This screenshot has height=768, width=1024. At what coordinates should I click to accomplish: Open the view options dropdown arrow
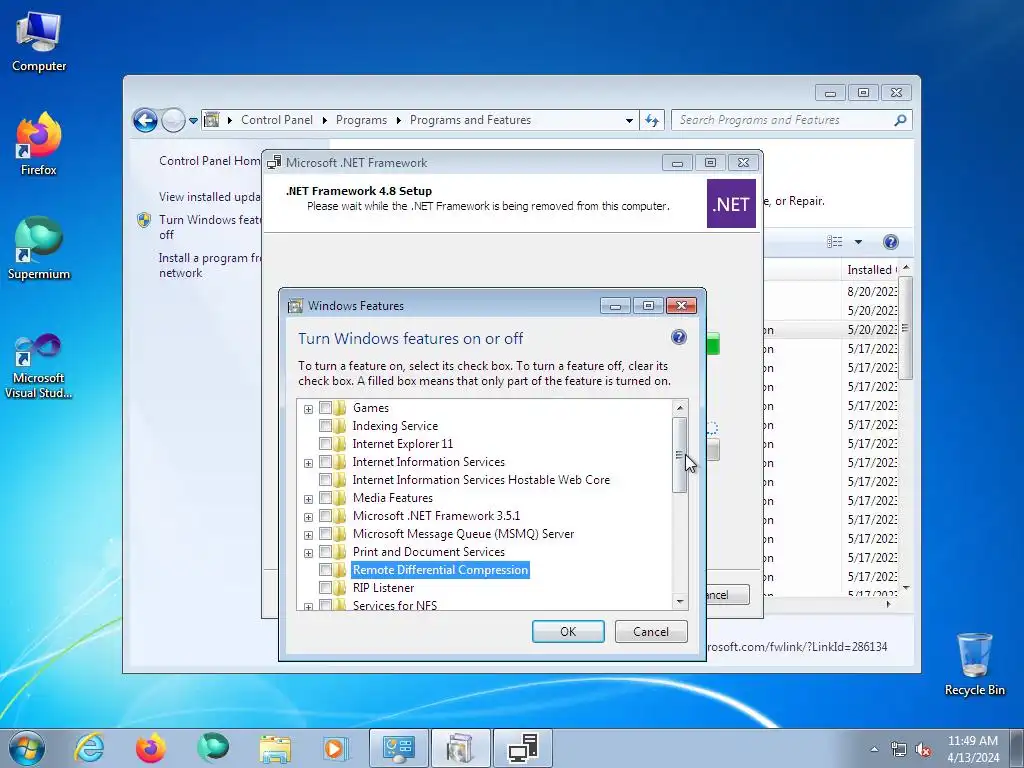858,242
